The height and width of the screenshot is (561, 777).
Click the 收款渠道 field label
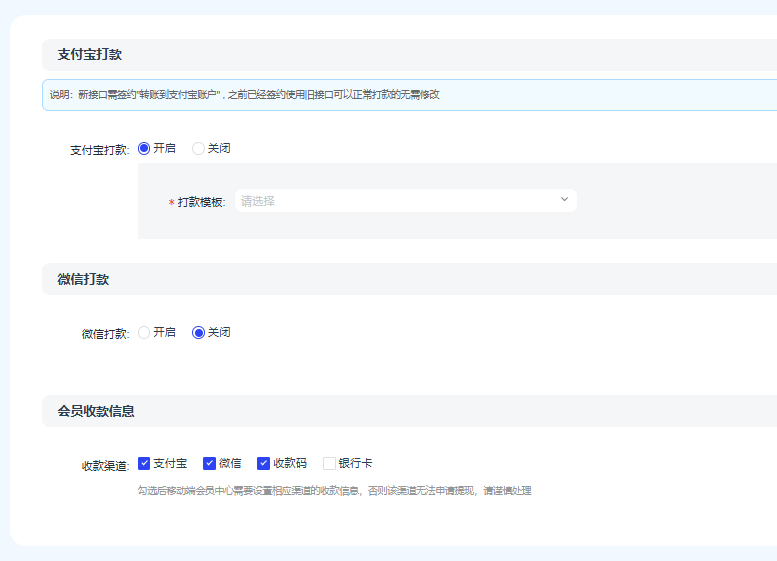[x=105, y=465]
